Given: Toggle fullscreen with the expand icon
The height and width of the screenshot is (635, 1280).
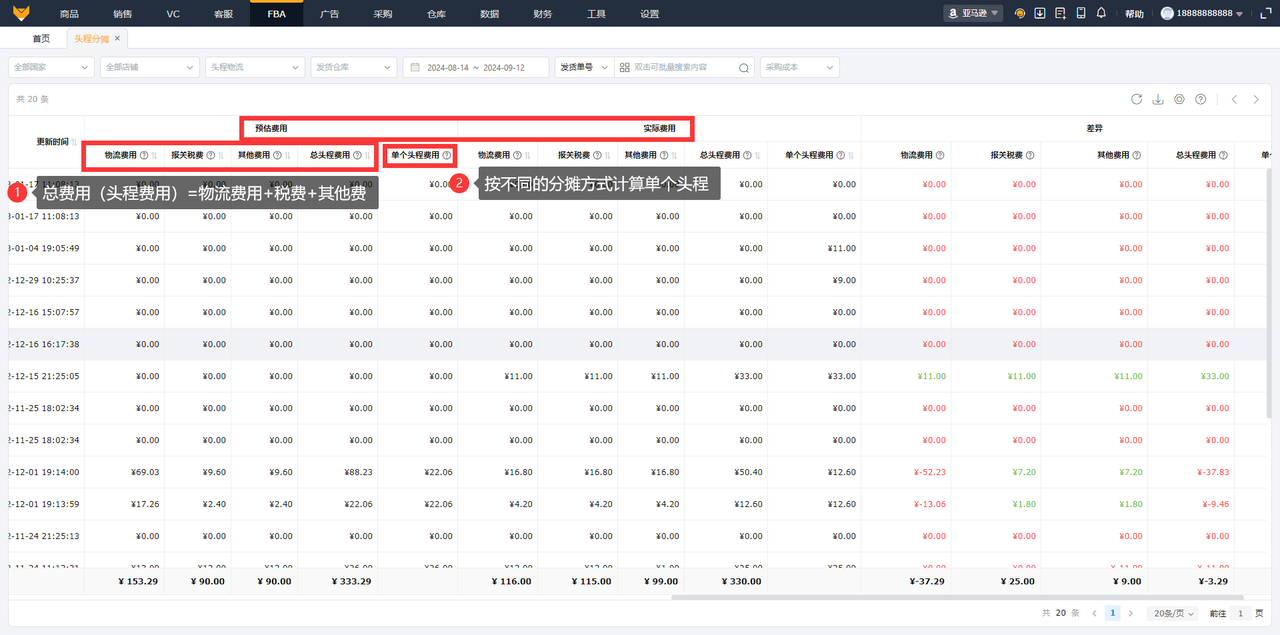Looking at the screenshot, I should [1266, 14].
